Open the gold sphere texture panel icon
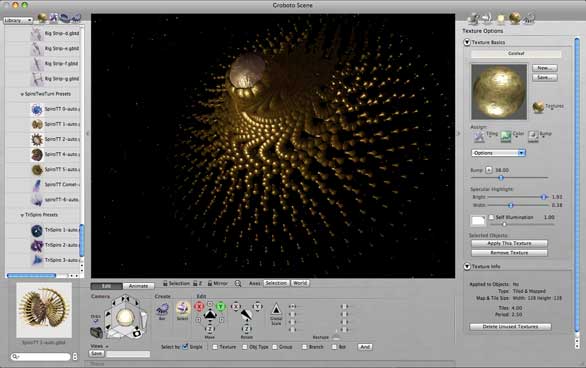 click(x=515, y=18)
